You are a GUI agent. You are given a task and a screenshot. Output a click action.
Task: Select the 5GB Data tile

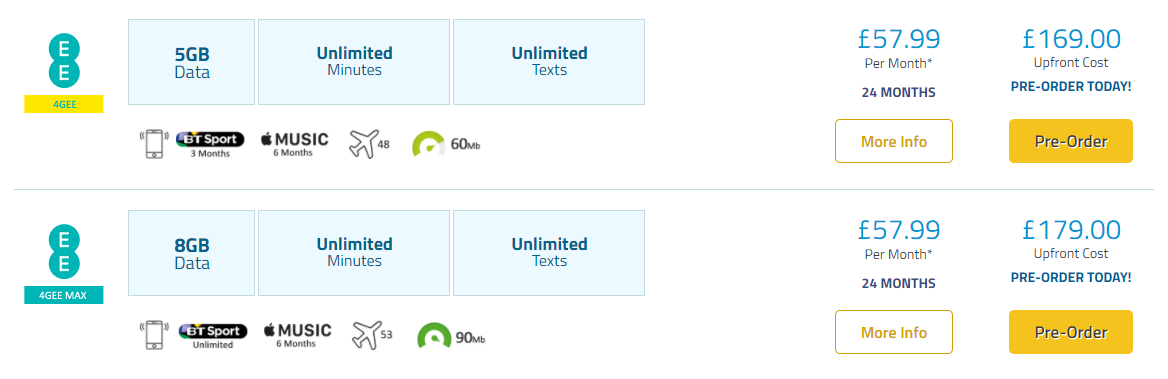(x=191, y=63)
